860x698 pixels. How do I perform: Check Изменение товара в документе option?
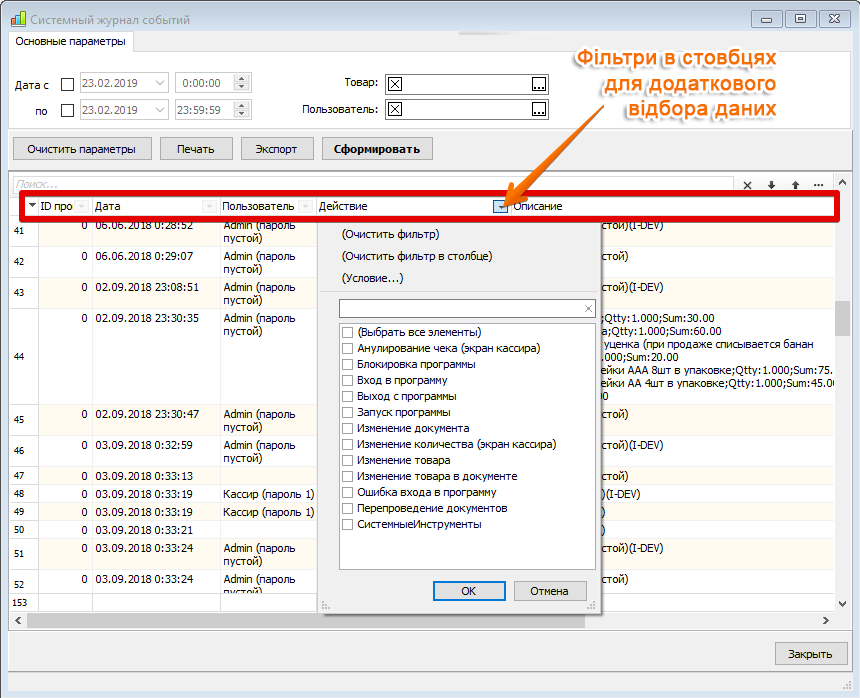(347, 476)
